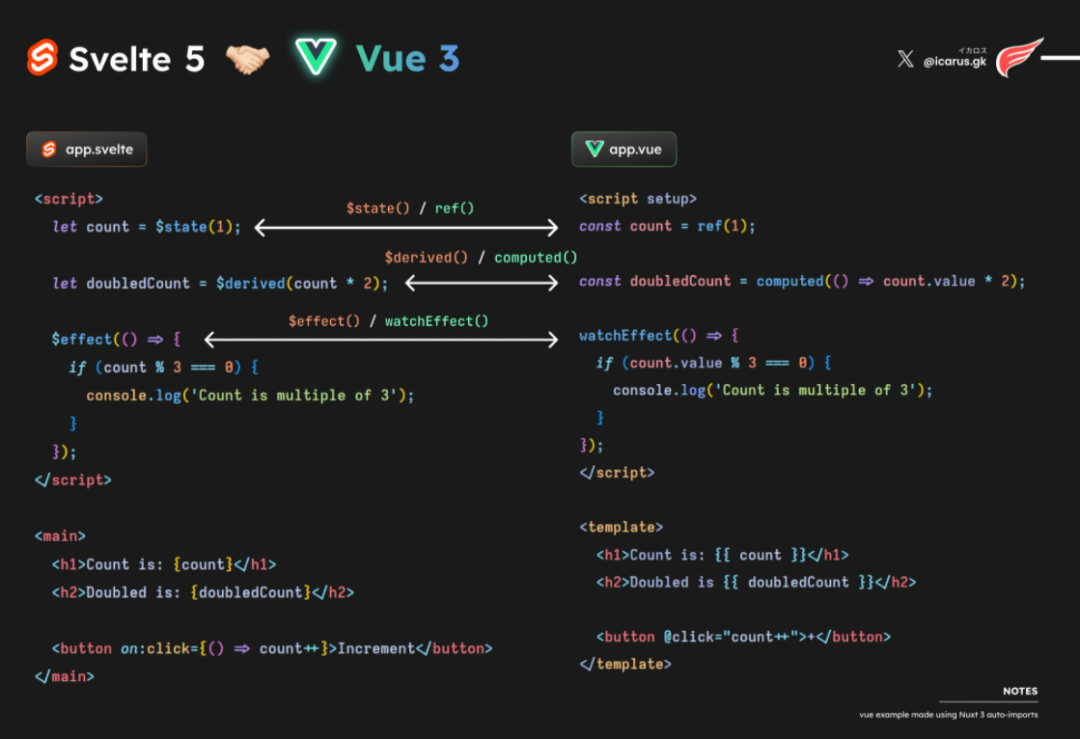Click the "const doubledCount = computed(...)" line

[802, 282]
